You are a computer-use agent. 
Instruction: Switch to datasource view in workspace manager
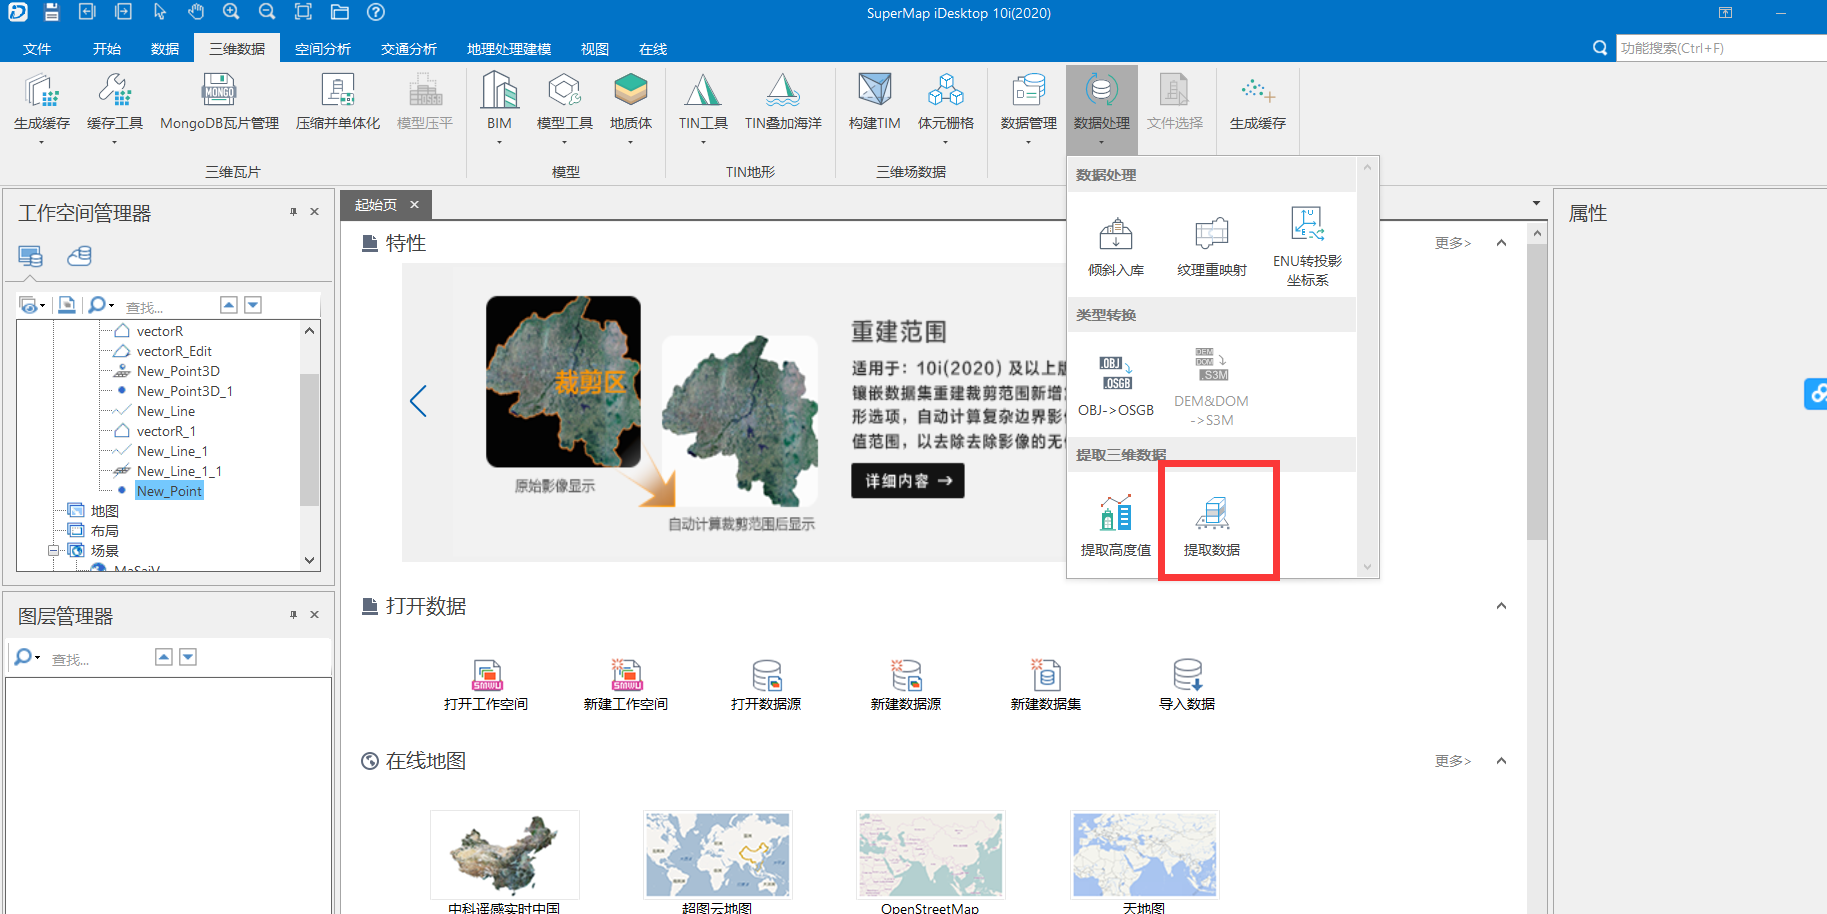click(80, 256)
